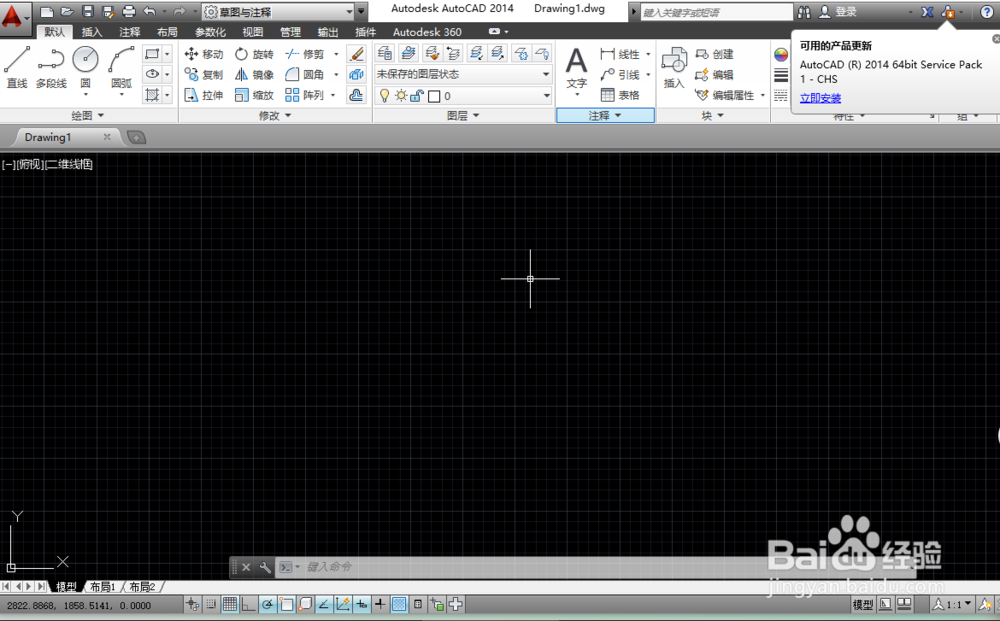Insert a Table (表格)

point(620,95)
